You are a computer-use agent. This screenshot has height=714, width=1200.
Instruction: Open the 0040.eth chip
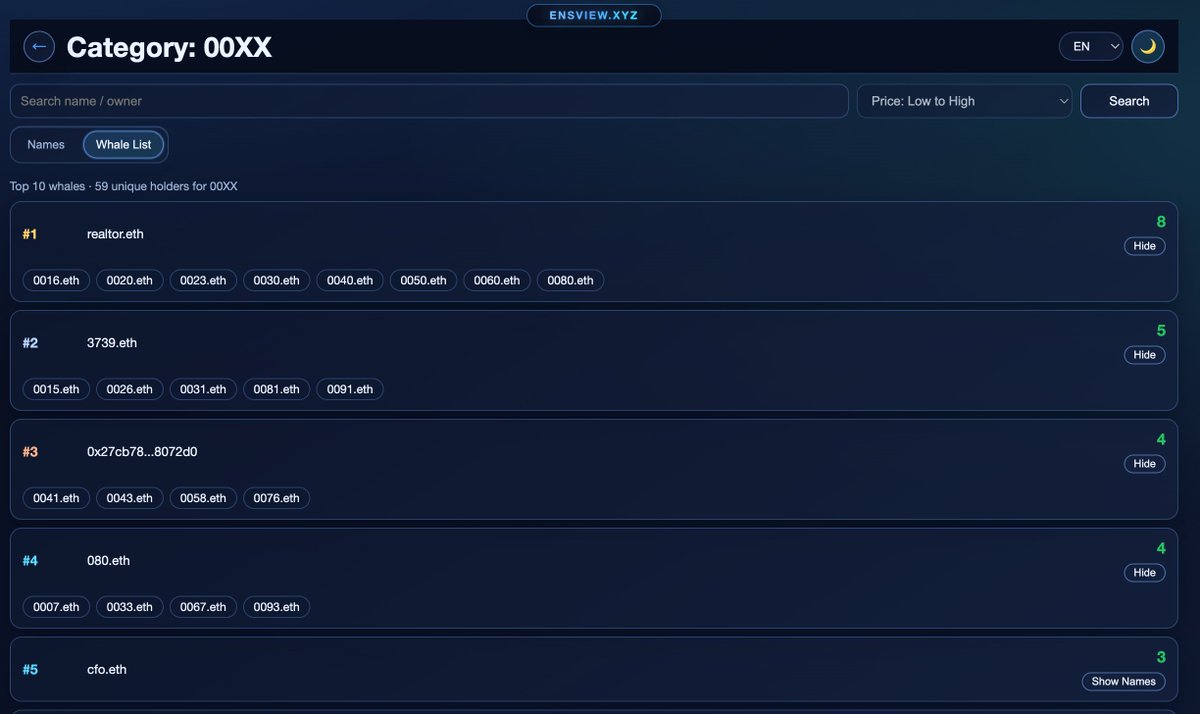pyautogui.click(x=350, y=281)
